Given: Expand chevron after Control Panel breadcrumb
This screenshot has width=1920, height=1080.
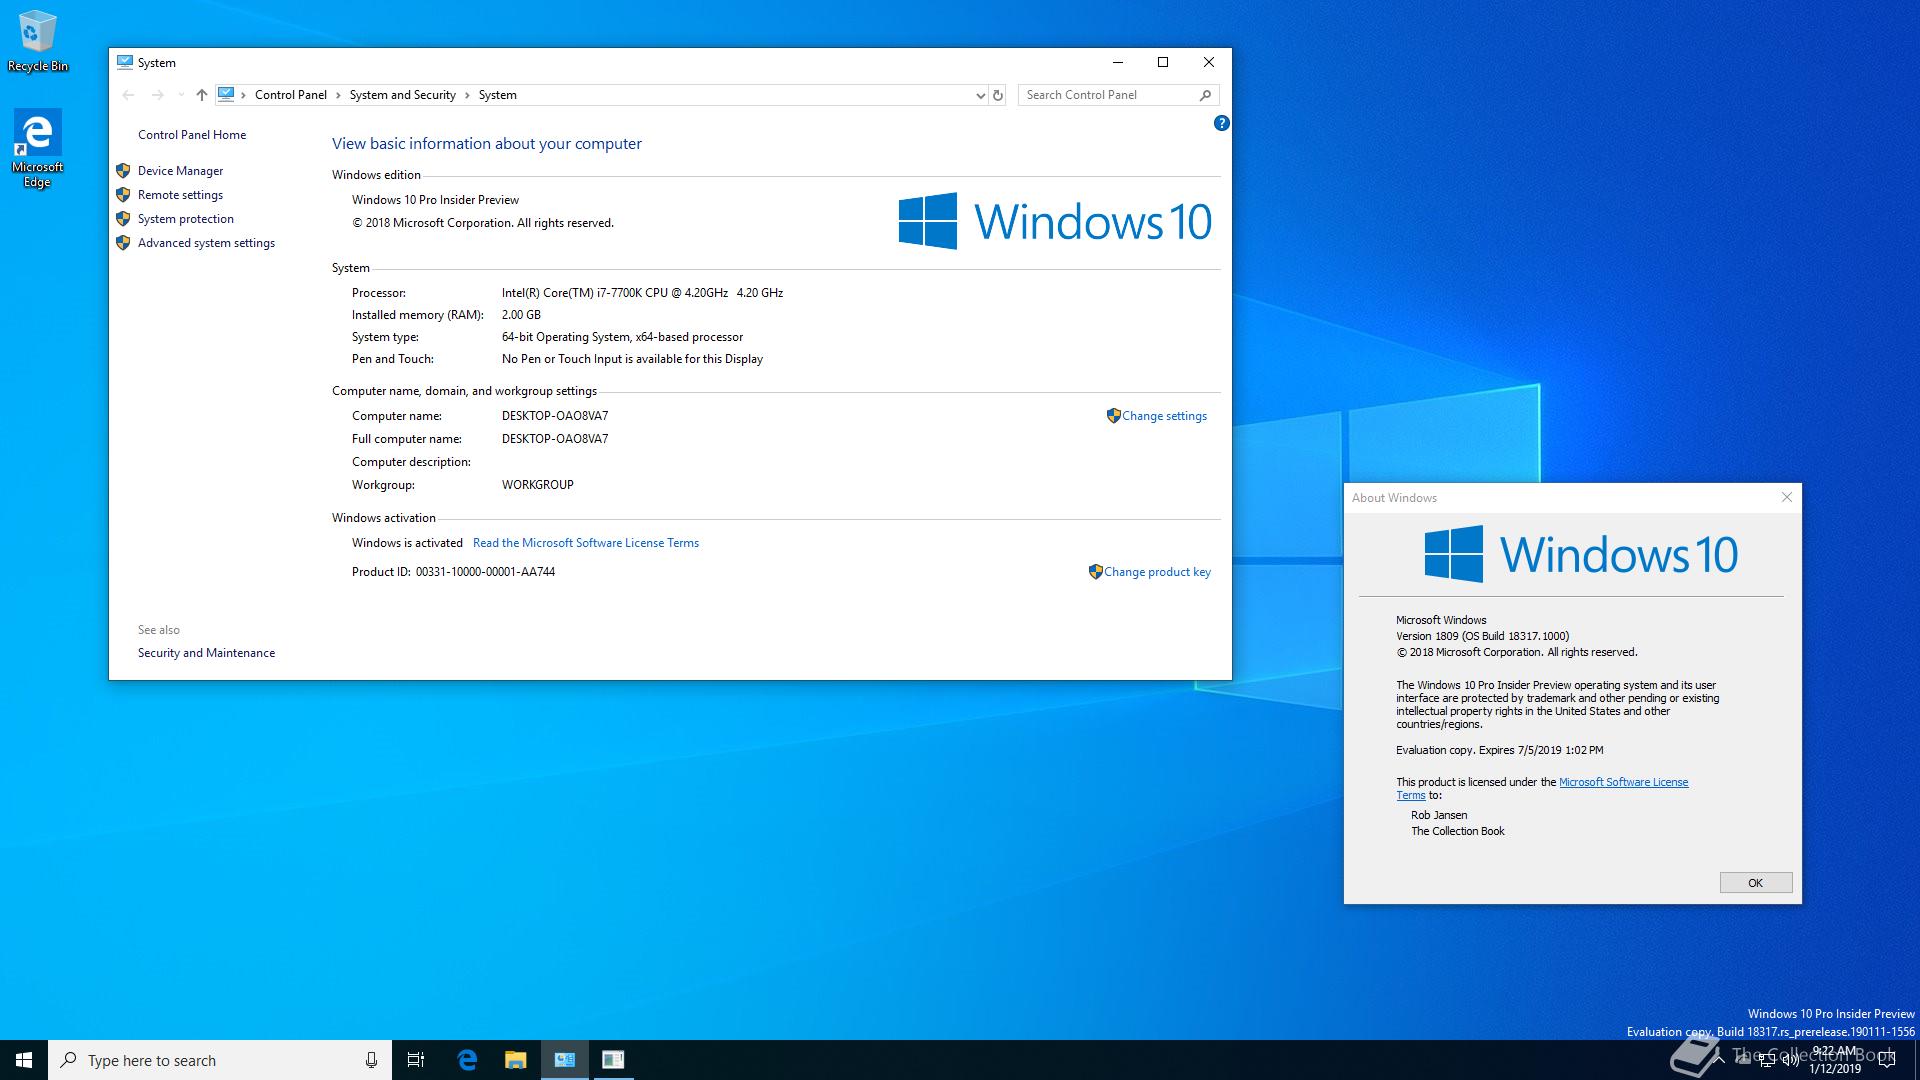Looking at the screenshot, I should tap(338, 95).
